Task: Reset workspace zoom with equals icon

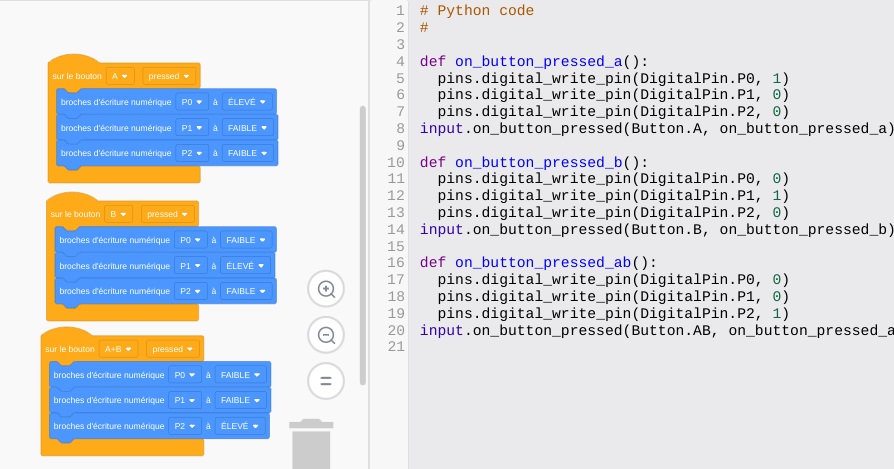Action: point(326,381)
